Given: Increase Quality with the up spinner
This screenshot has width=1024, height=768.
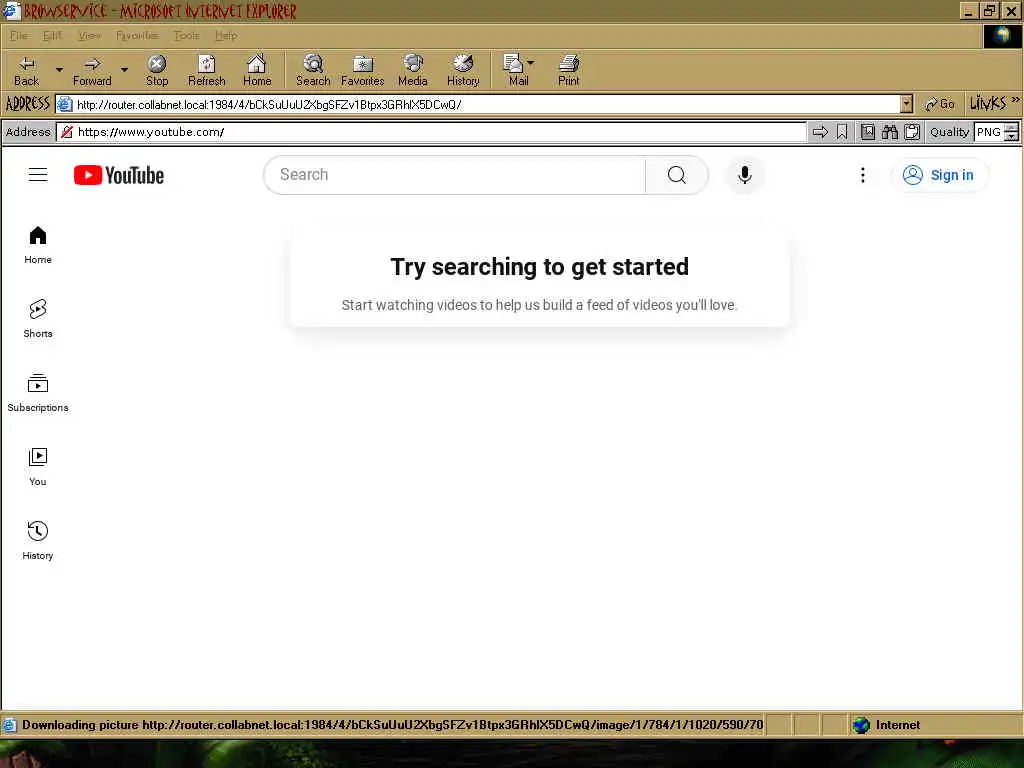Looking at the screenshot, I should 1011,127.
